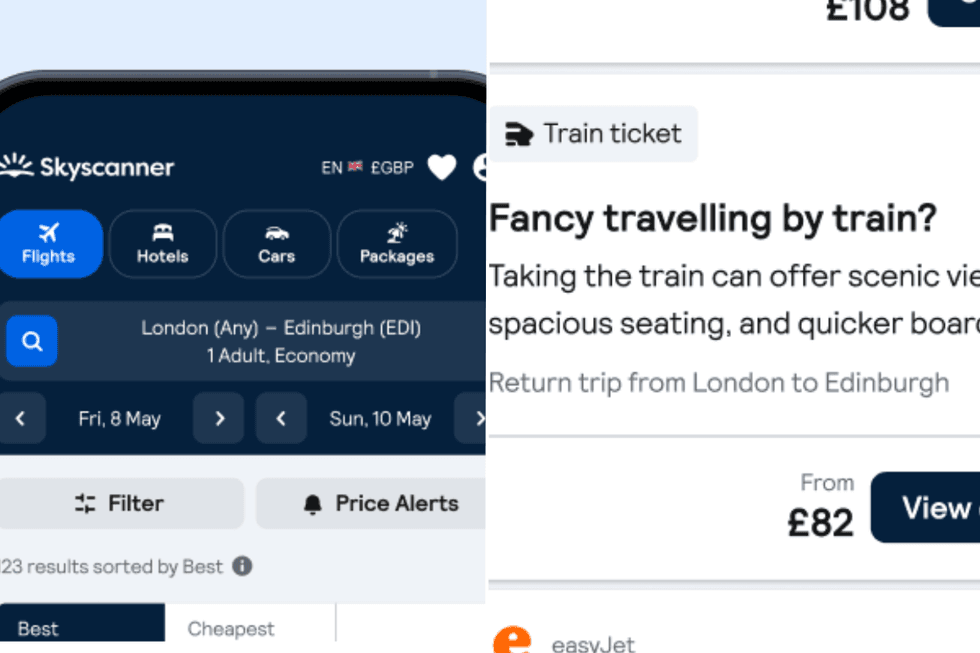Sort results by Cheapest
This screenshot has width=980, height=653.
pyautogui.click(x=231, y=628)
